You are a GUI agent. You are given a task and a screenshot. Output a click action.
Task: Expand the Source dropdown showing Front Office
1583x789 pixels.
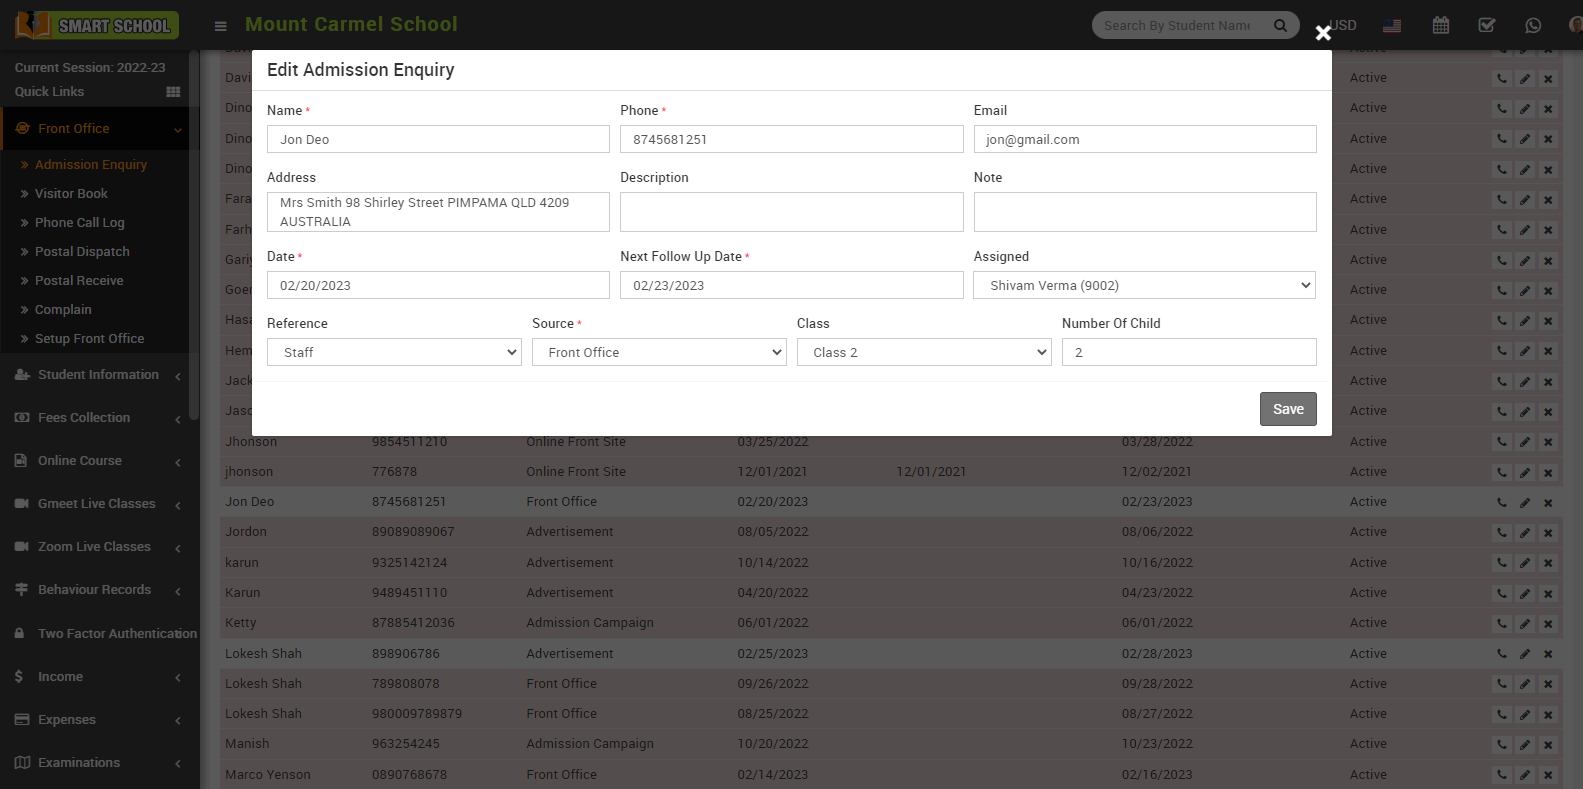click(659, 353)
